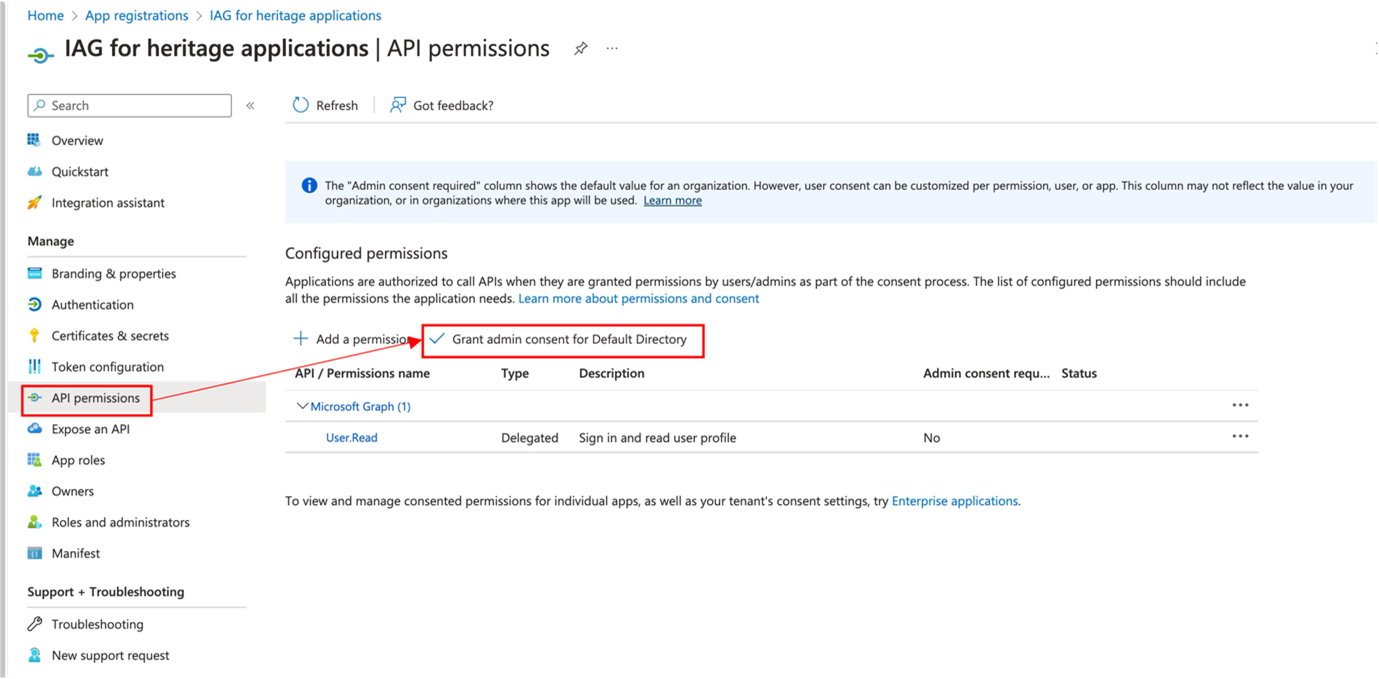Click the Token configuration bars icon
This screenshot has width=1379, height=679.
coord(34,366)
